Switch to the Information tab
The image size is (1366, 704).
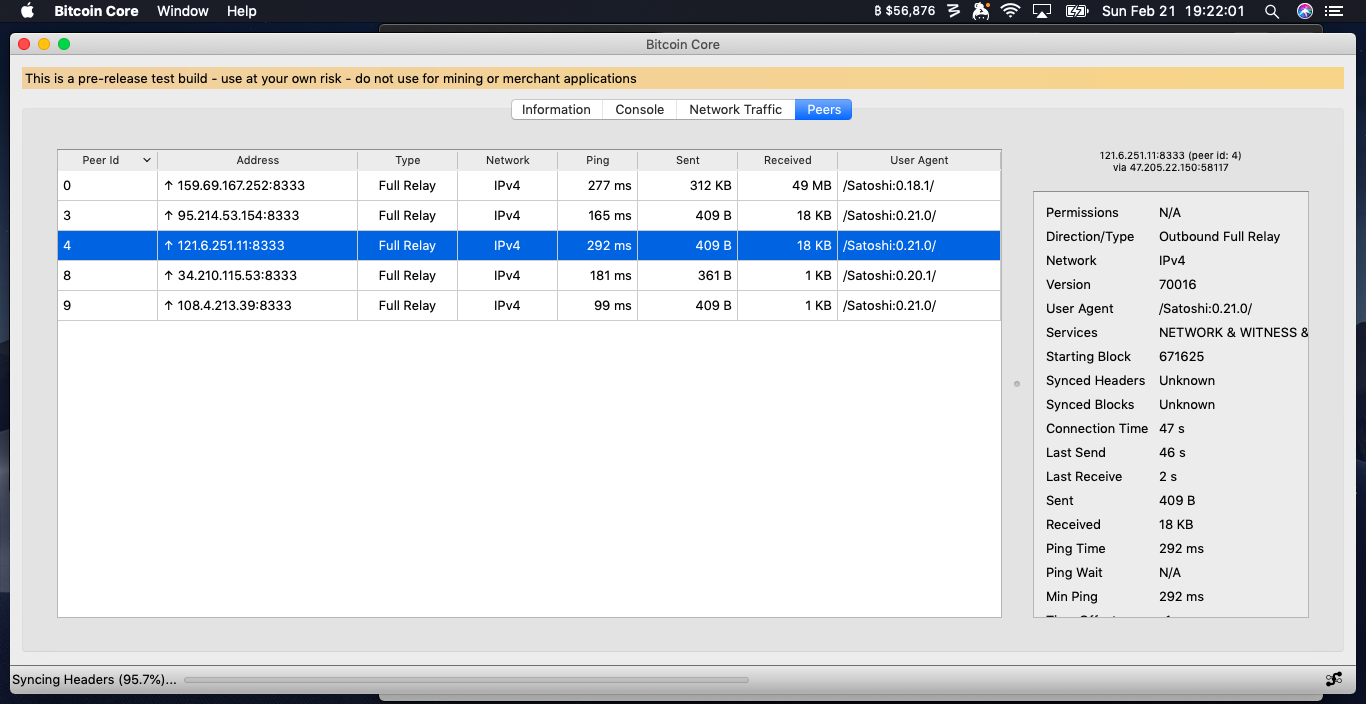(556, 109)
